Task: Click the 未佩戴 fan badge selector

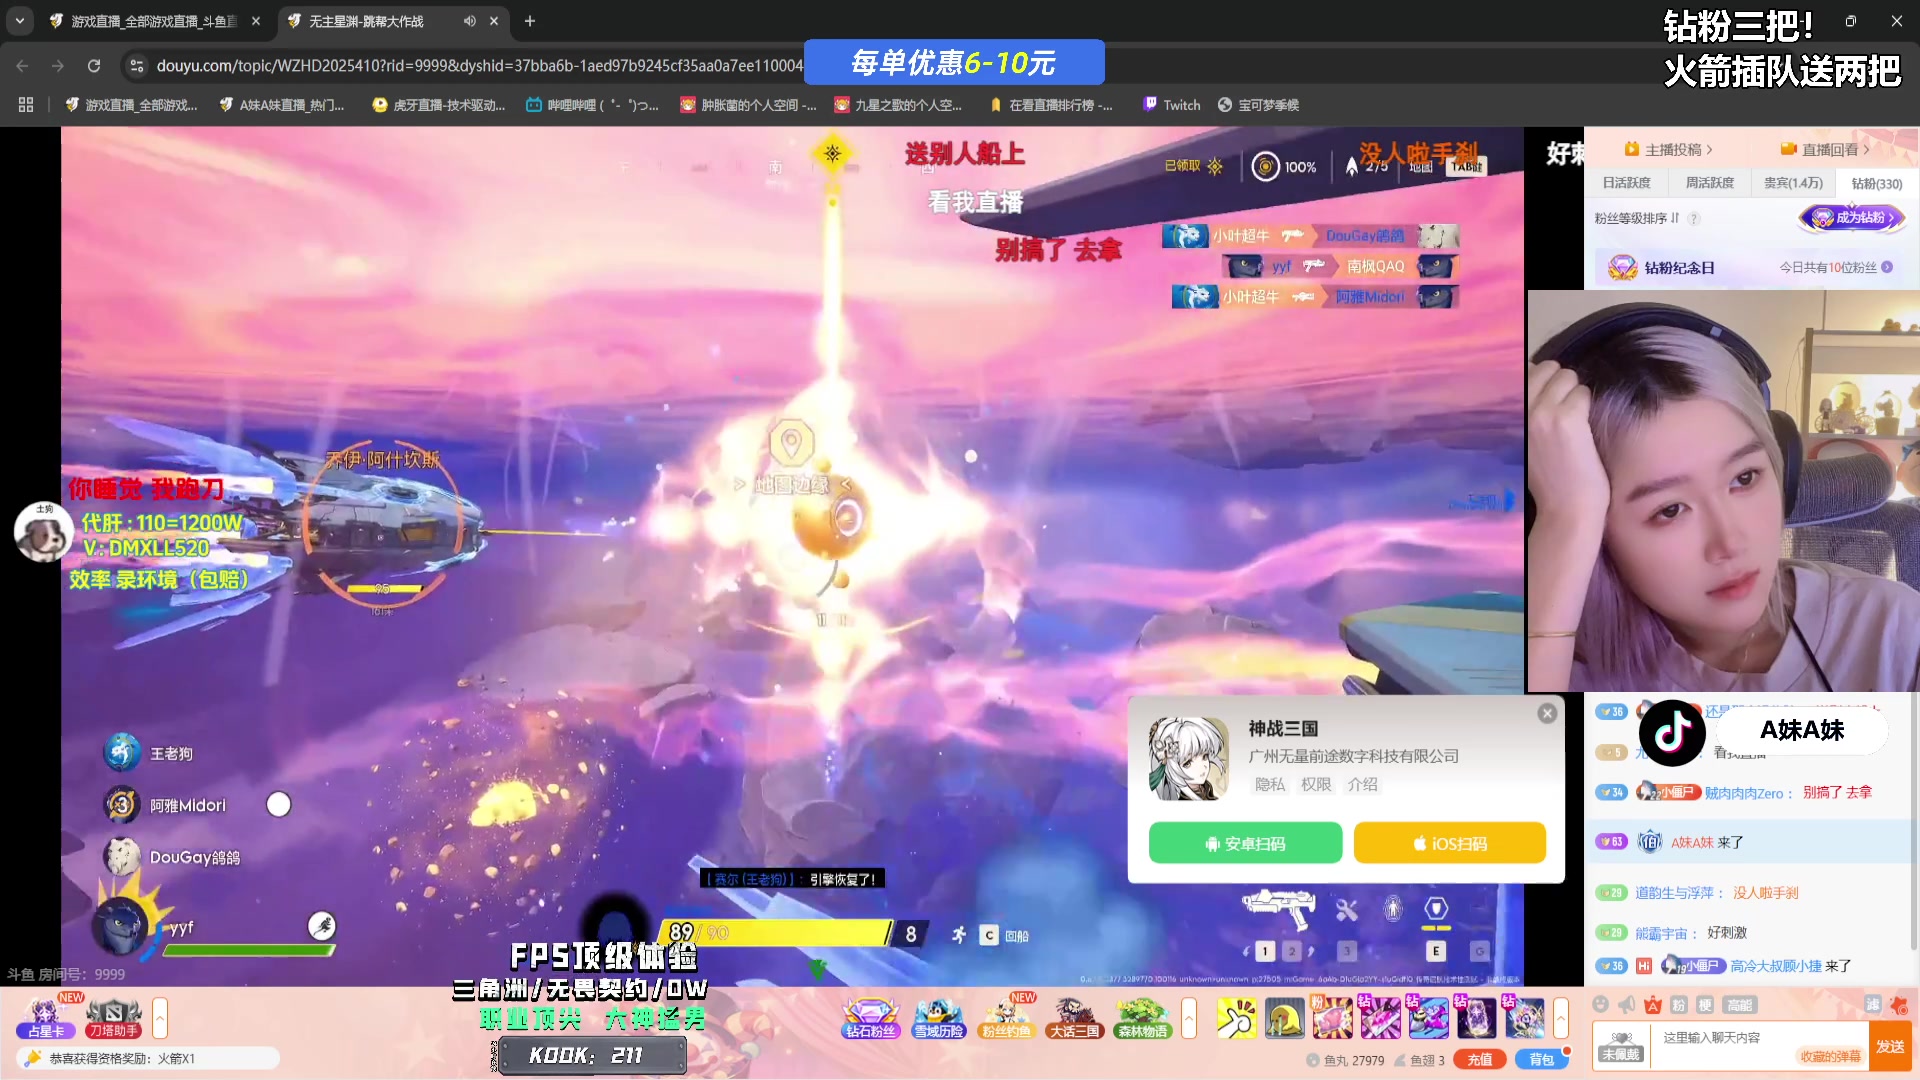Action: click(x=1621, y=1046)
